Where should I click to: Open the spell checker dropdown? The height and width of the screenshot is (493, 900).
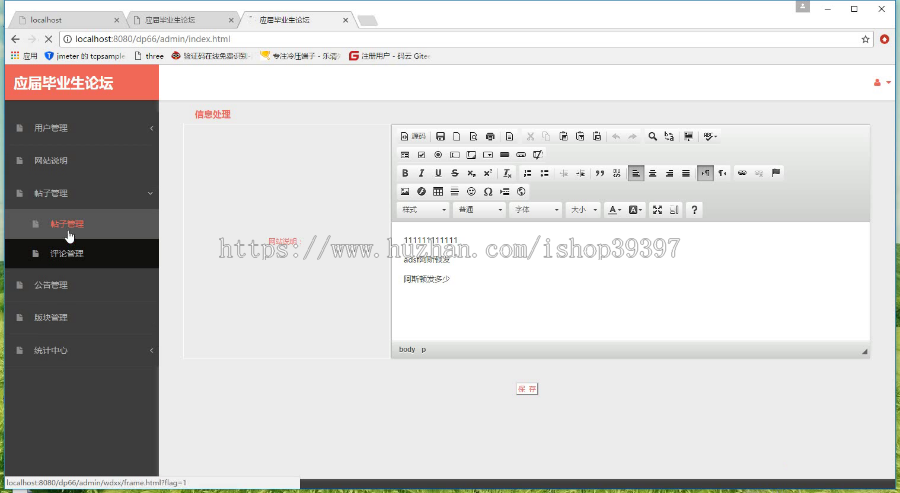pyautogui.click(x=710, y=137)
